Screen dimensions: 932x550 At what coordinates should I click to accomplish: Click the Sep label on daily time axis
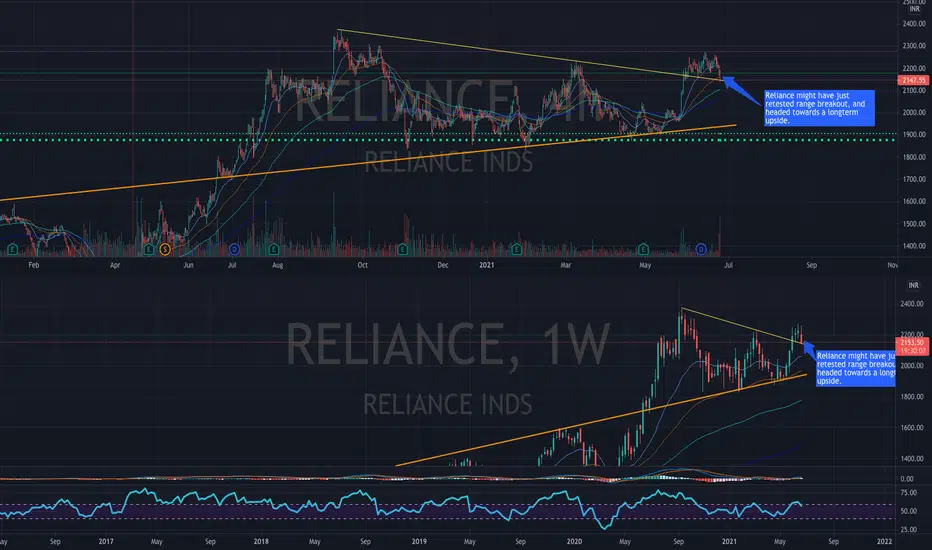coord(811,265)
